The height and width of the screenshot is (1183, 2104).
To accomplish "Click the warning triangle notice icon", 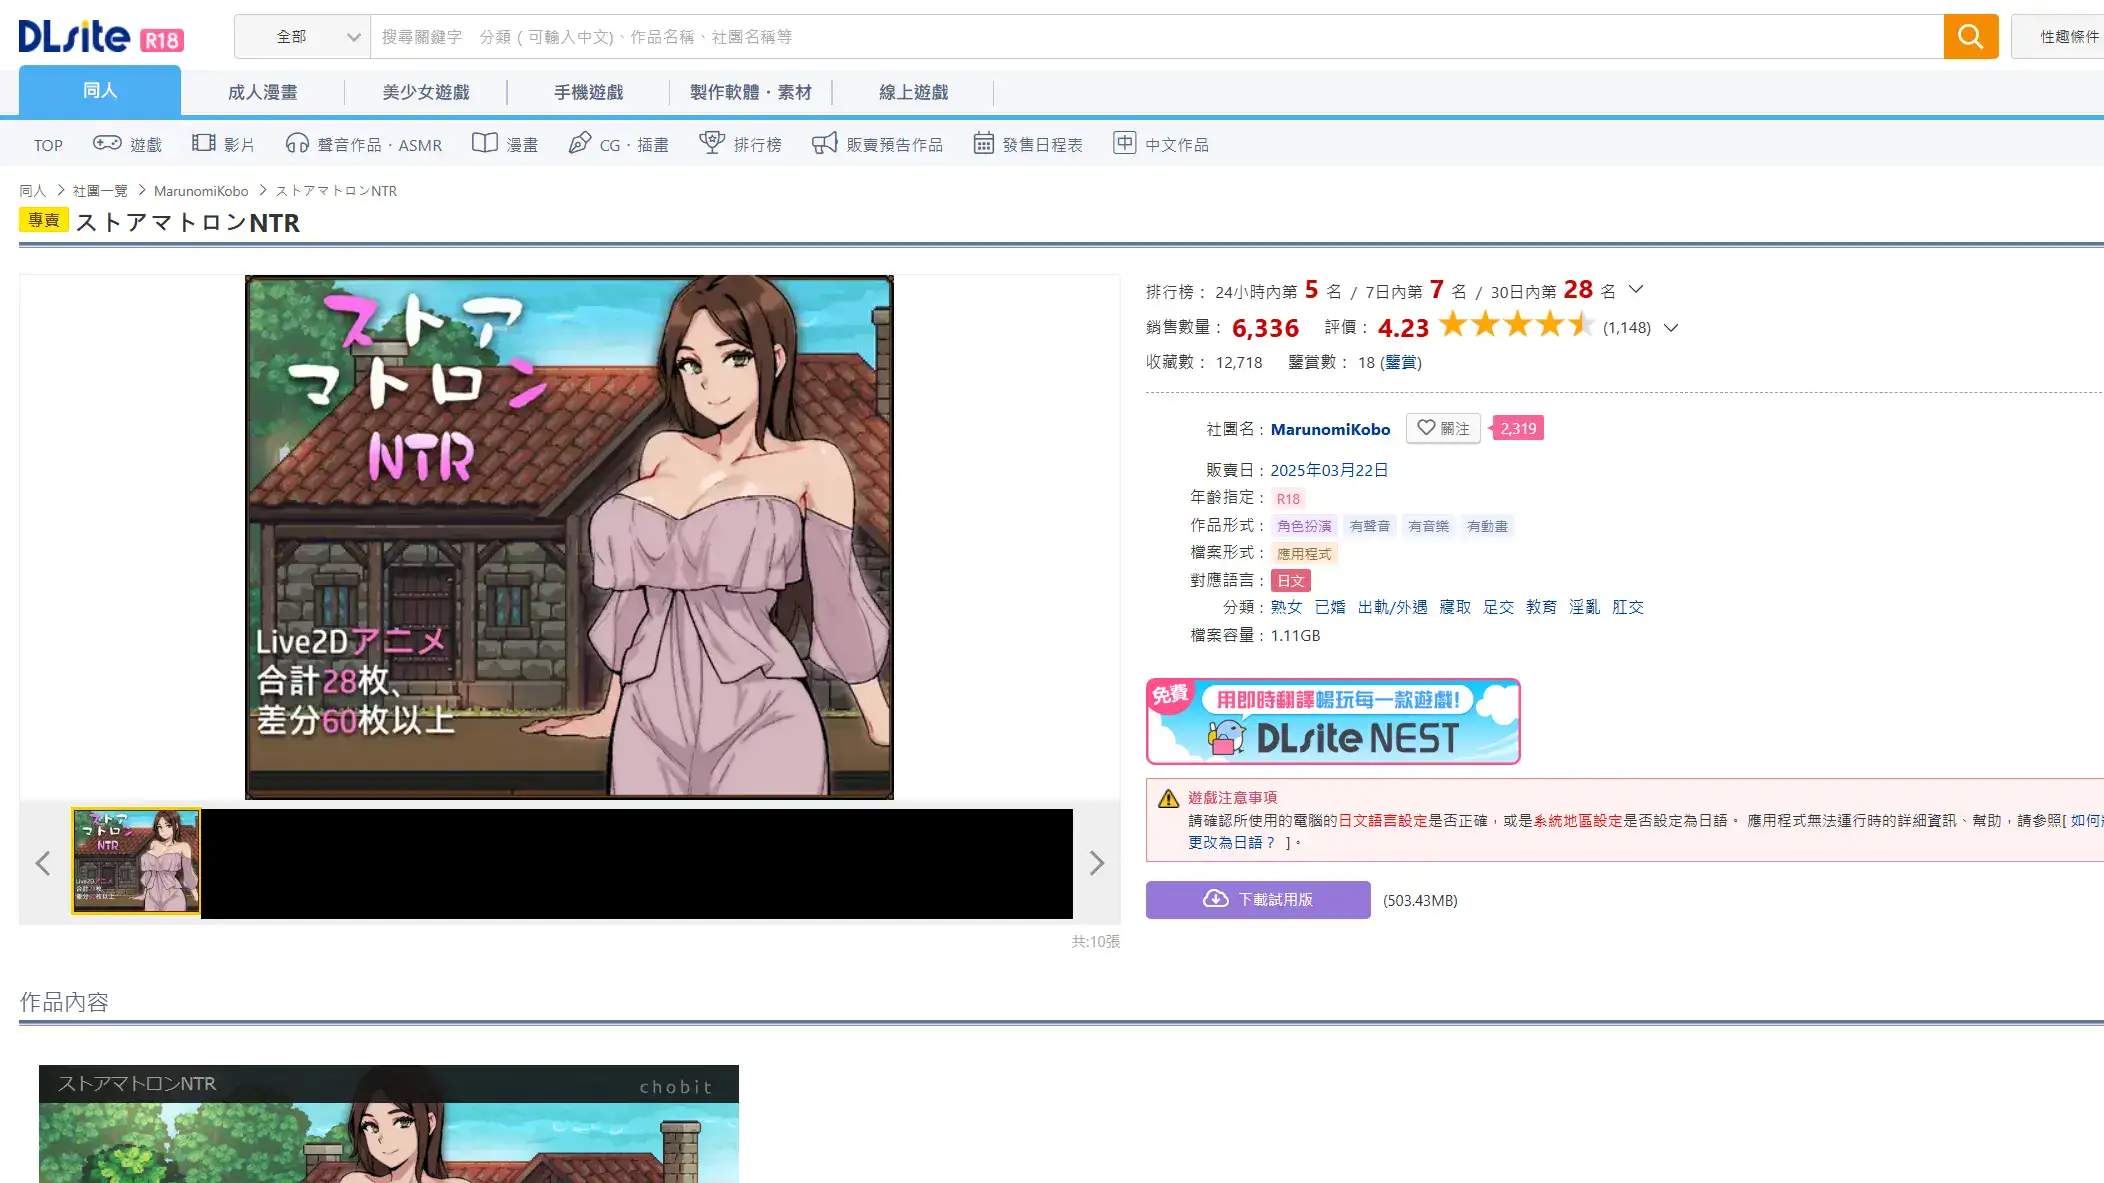I will (1168, 798).
